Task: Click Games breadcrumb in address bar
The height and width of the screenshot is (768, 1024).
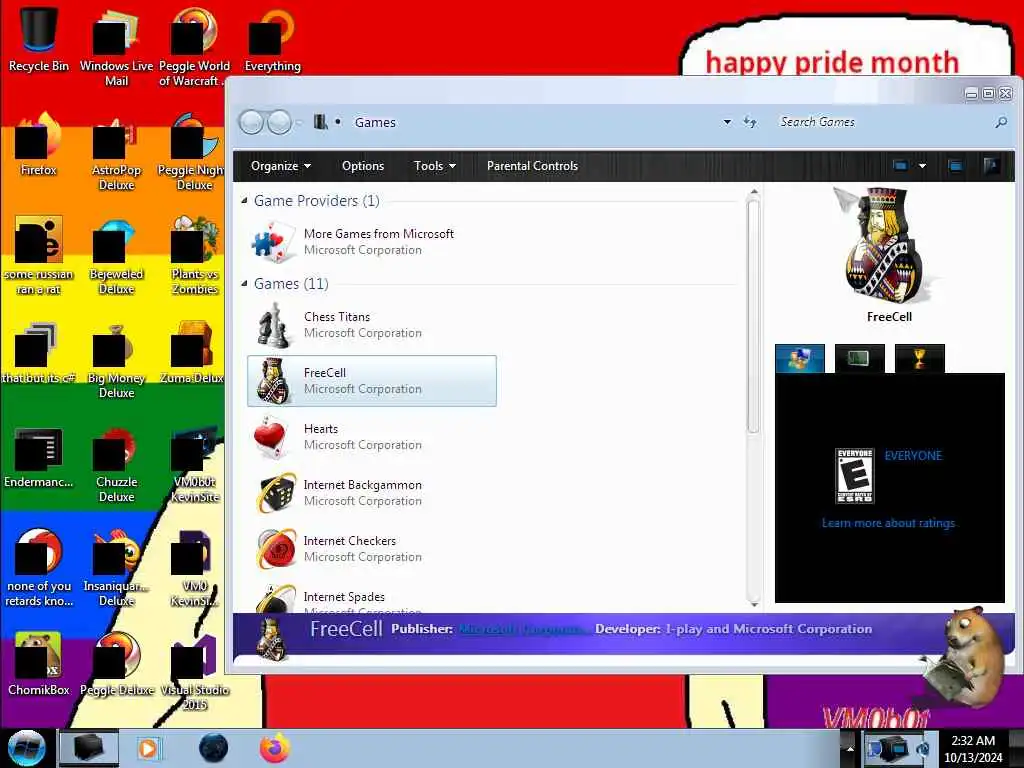Action: 375,122
